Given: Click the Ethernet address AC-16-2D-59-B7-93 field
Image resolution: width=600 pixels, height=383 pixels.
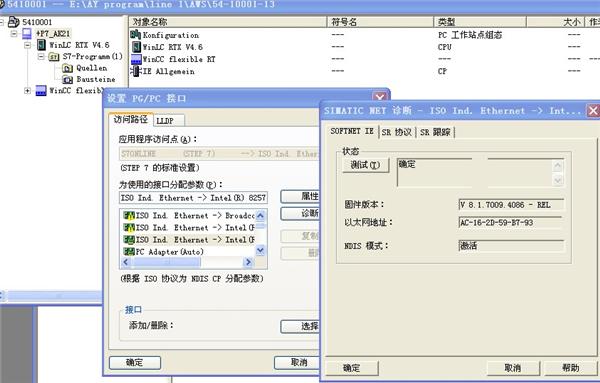Looking at the screenshot, I should (511, 222).
